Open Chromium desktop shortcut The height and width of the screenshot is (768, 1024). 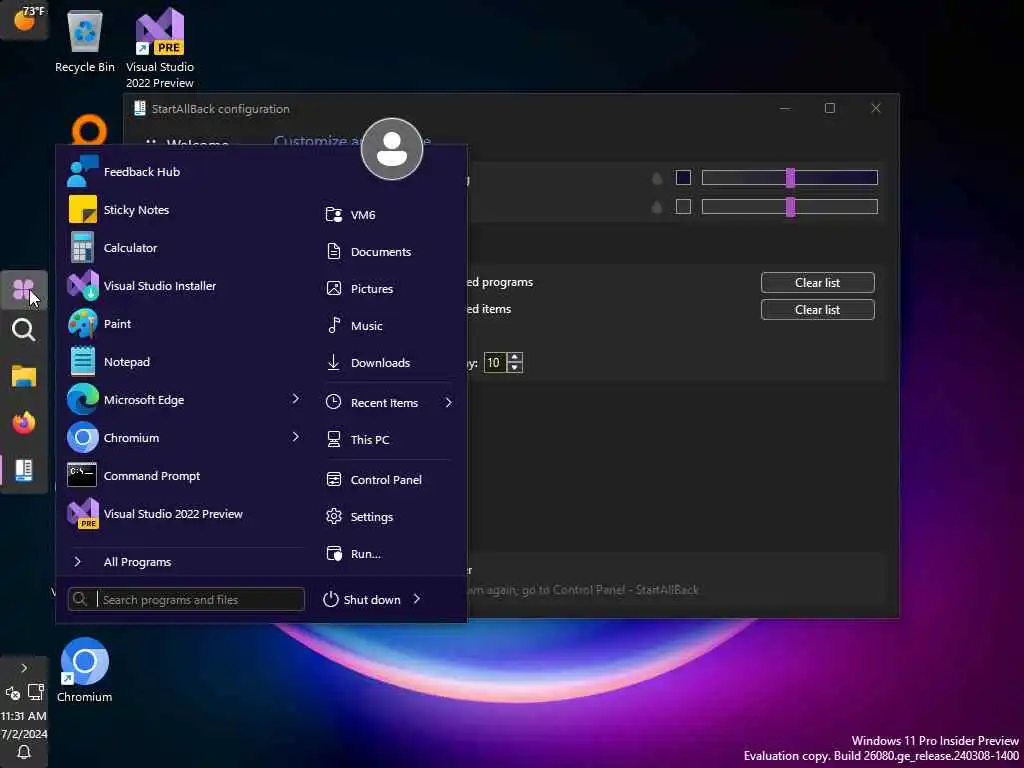pyautogui.click(x=84, y=671)
